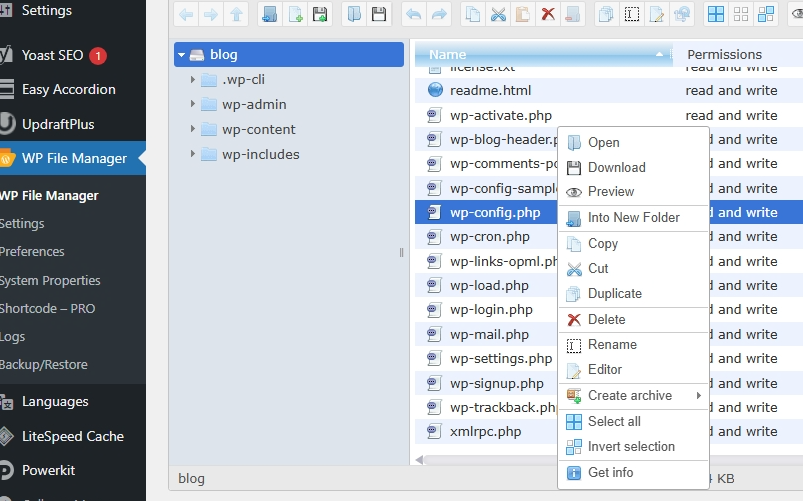Click the Copy toolbar icon
Viewport: 803px width, 501px height.
coord(473,14)
